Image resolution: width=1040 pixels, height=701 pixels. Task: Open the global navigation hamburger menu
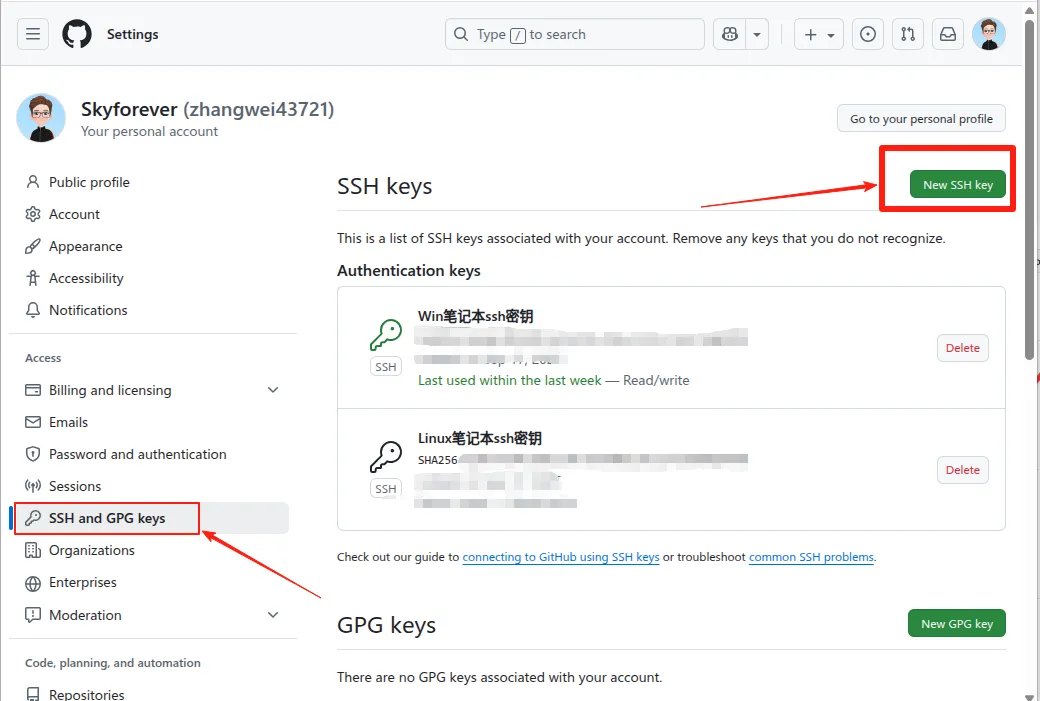pos(33,33)
